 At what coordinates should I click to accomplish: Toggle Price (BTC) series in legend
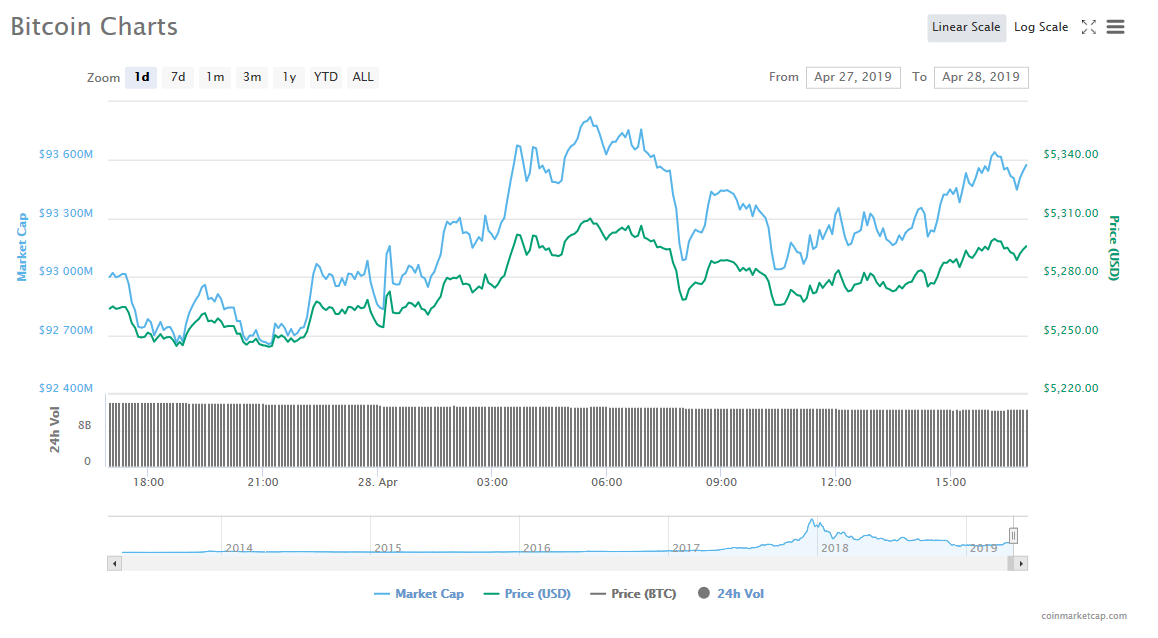pyautogui.click(x=634, y=594)
